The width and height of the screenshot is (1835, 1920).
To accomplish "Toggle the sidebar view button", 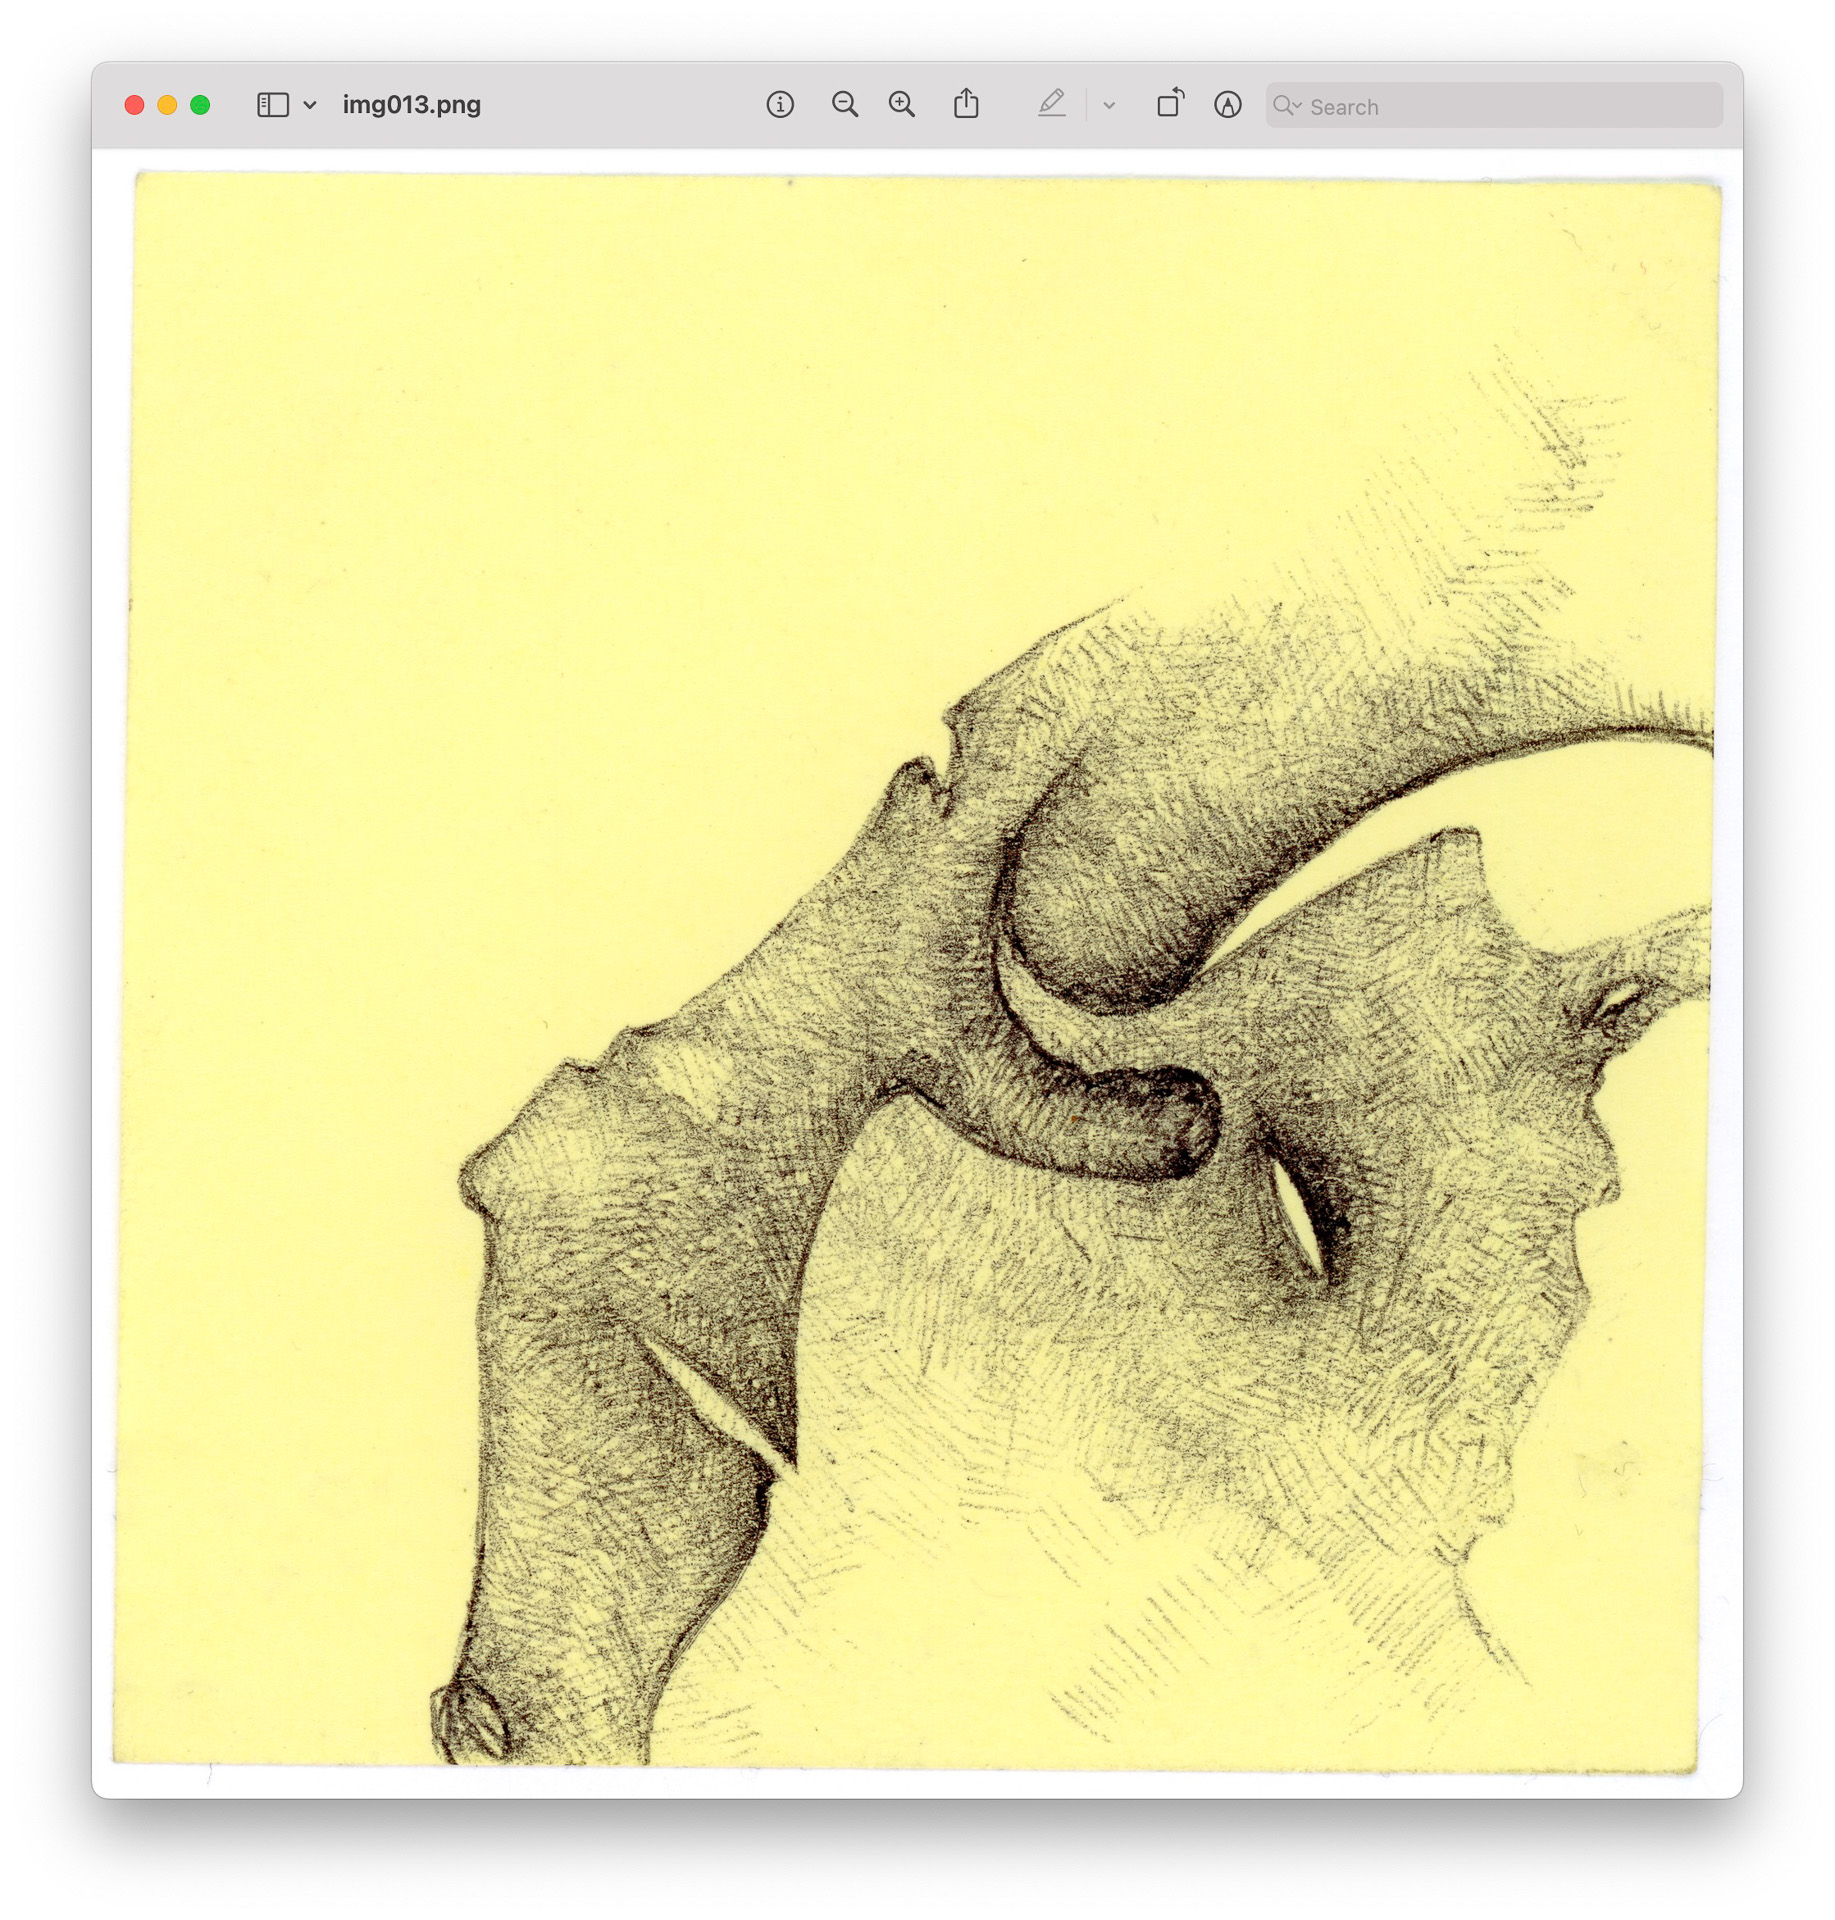I will point(272,105).
